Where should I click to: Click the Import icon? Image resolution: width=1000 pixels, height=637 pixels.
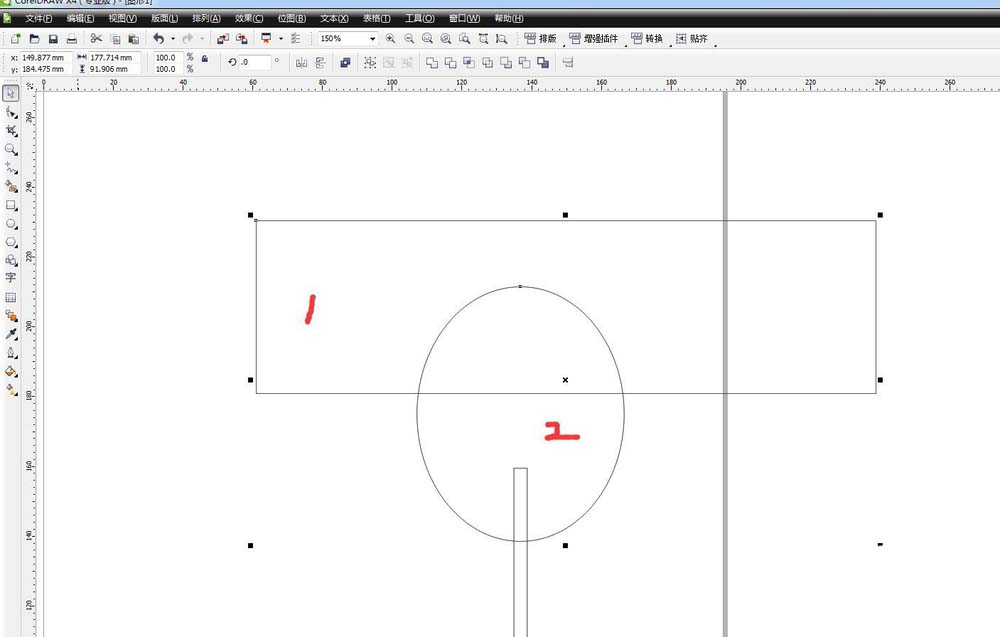[223, 39]
